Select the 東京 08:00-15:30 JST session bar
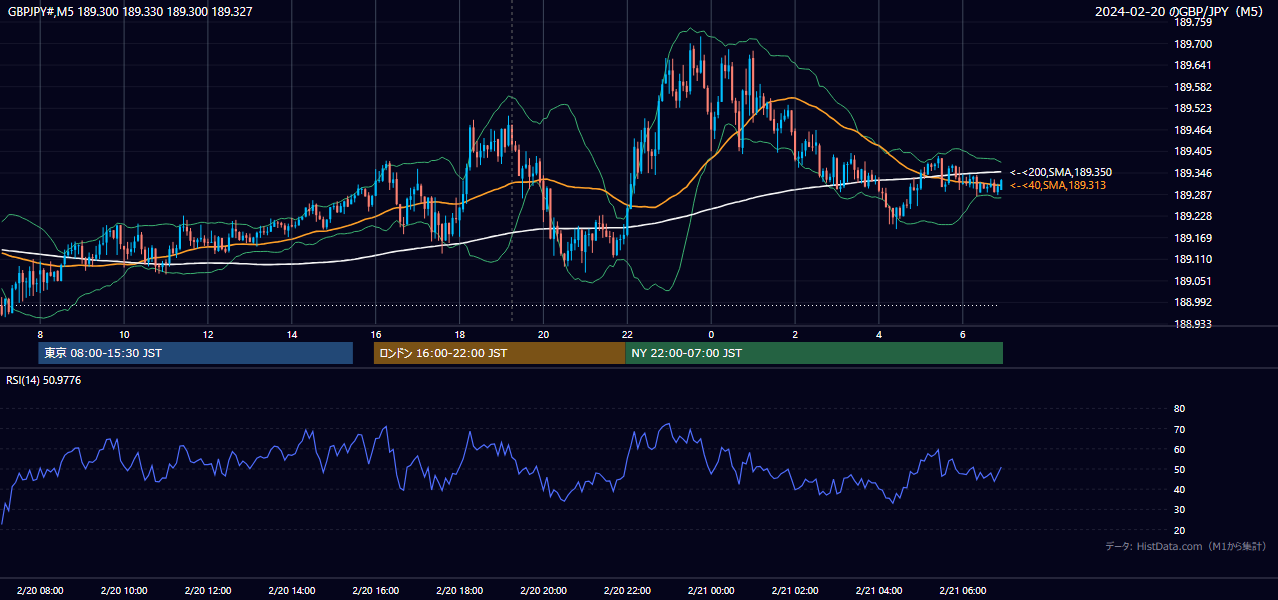Image resolution: width=1278 pixels, height=600 pixels. (x=195, y=353)
